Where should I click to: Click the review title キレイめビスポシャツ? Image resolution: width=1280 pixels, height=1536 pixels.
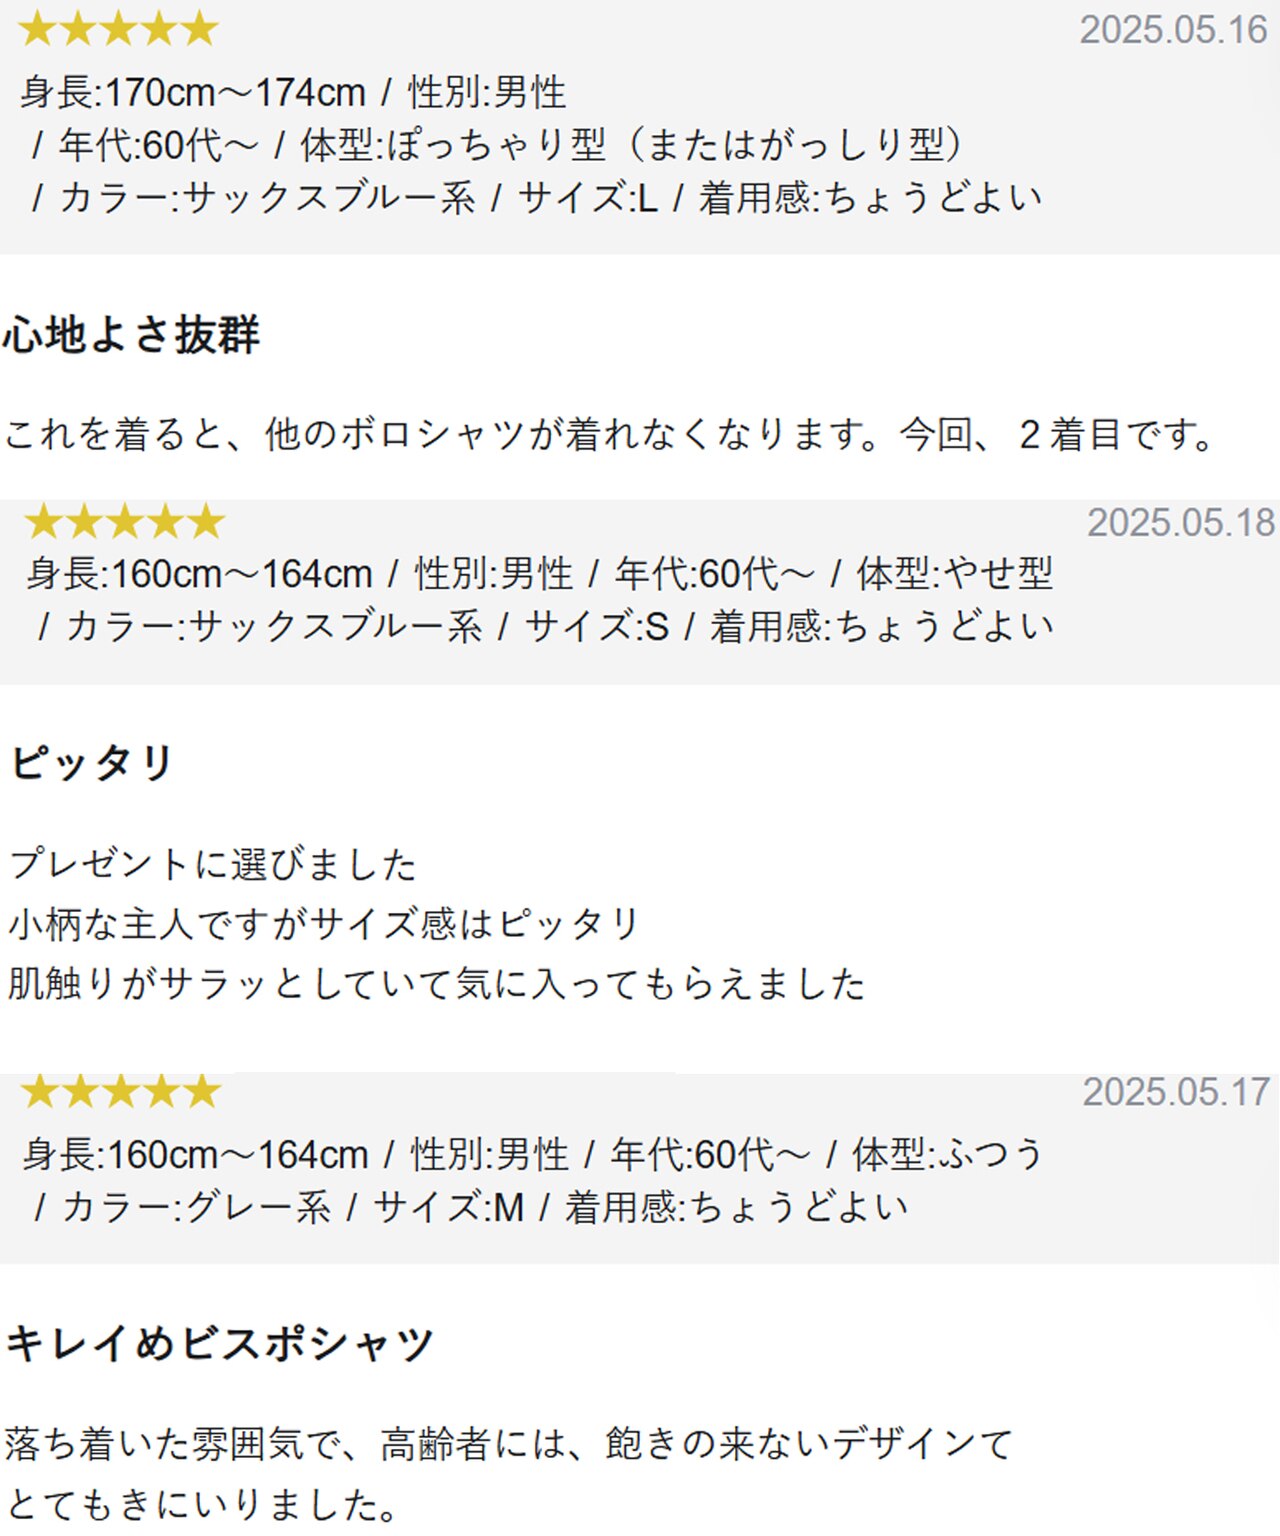click(220, 1343)
